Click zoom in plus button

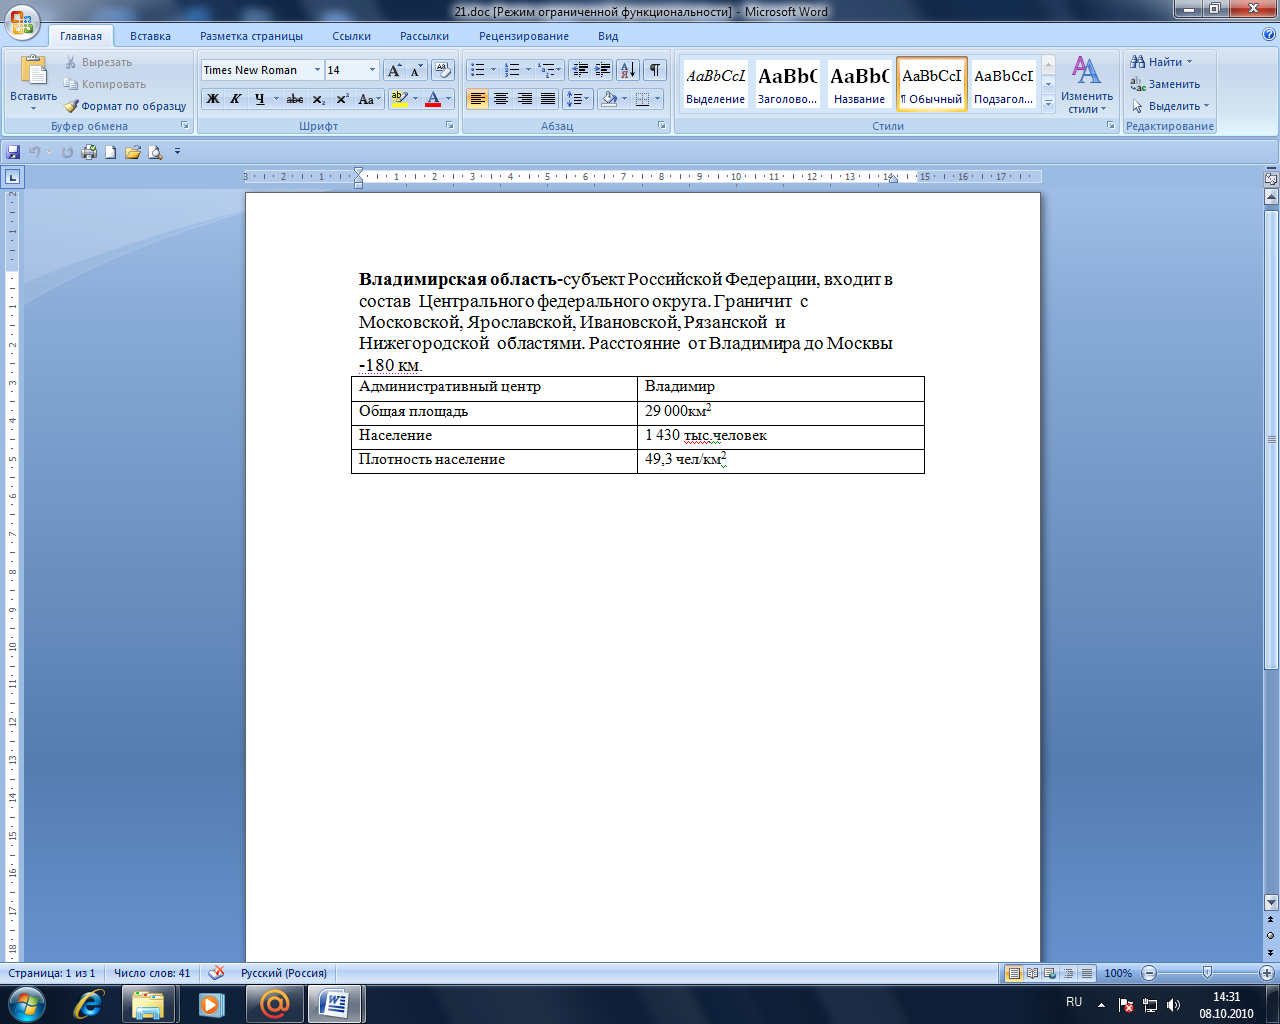[1267, 973]
